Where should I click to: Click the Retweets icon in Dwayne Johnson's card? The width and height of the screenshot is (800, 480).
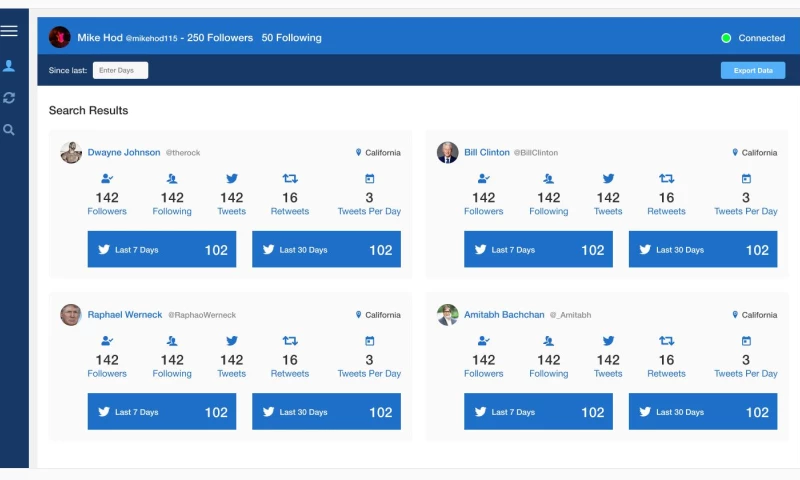tap(290, 179)
